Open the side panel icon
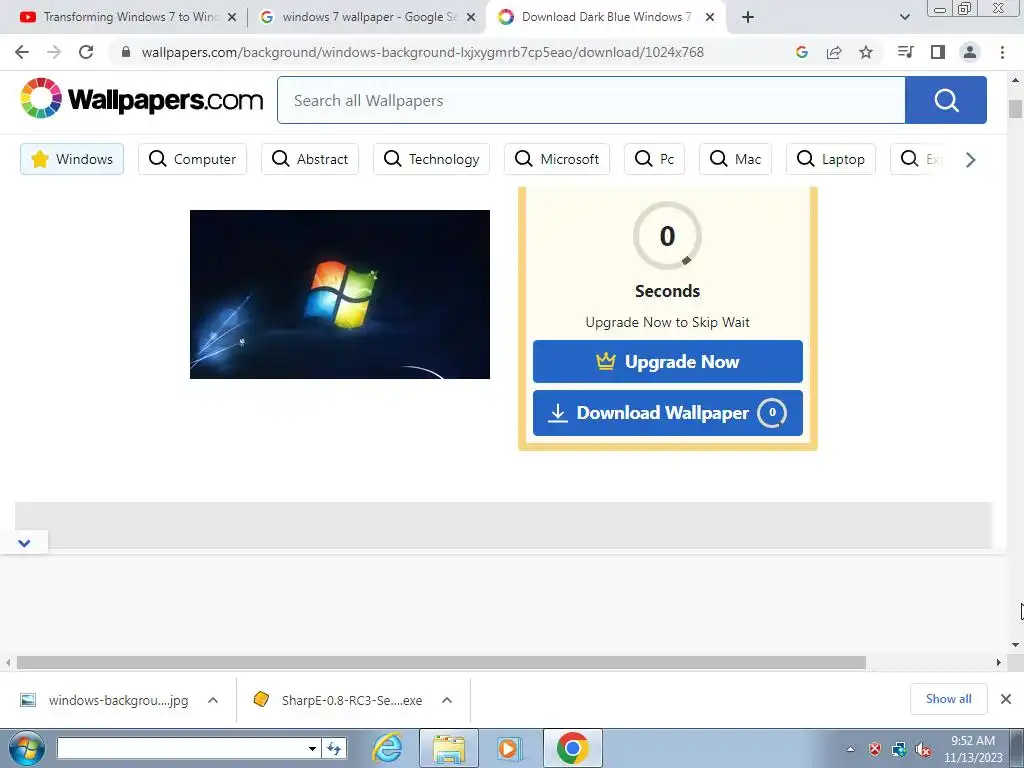Screen dimensions: 1024x768 (938, 52)
